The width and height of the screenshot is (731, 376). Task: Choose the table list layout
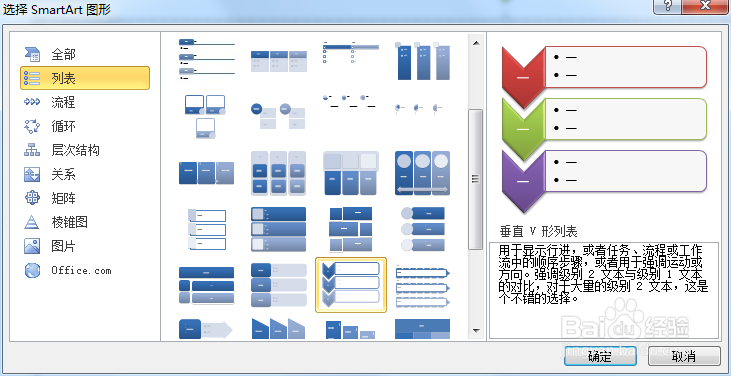pos(422,329)
